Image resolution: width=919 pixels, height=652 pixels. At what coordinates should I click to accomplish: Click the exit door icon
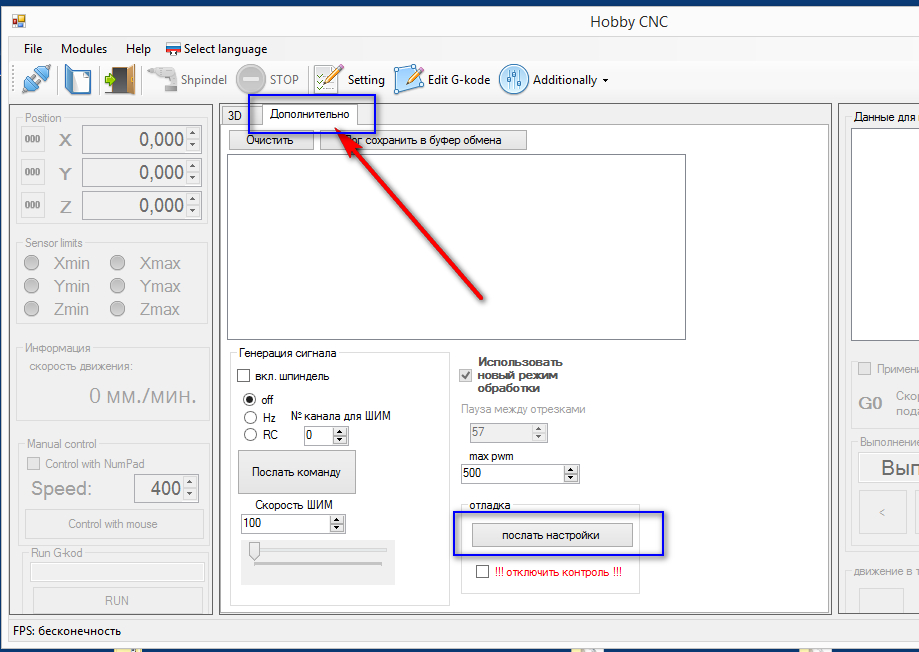pyautogui.click(x=120, y=79)
